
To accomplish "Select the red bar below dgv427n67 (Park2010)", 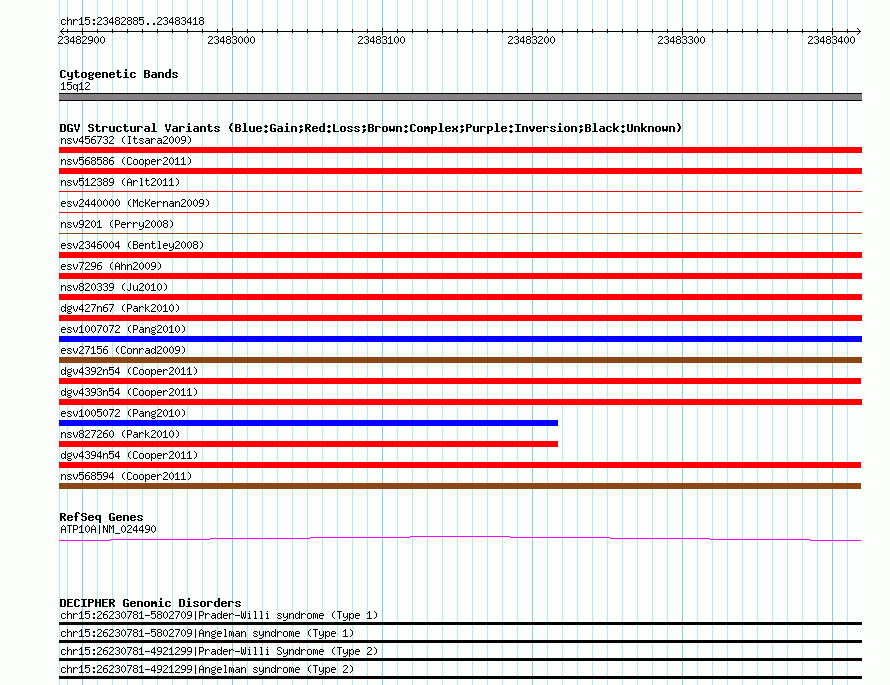I will (460, 318).
